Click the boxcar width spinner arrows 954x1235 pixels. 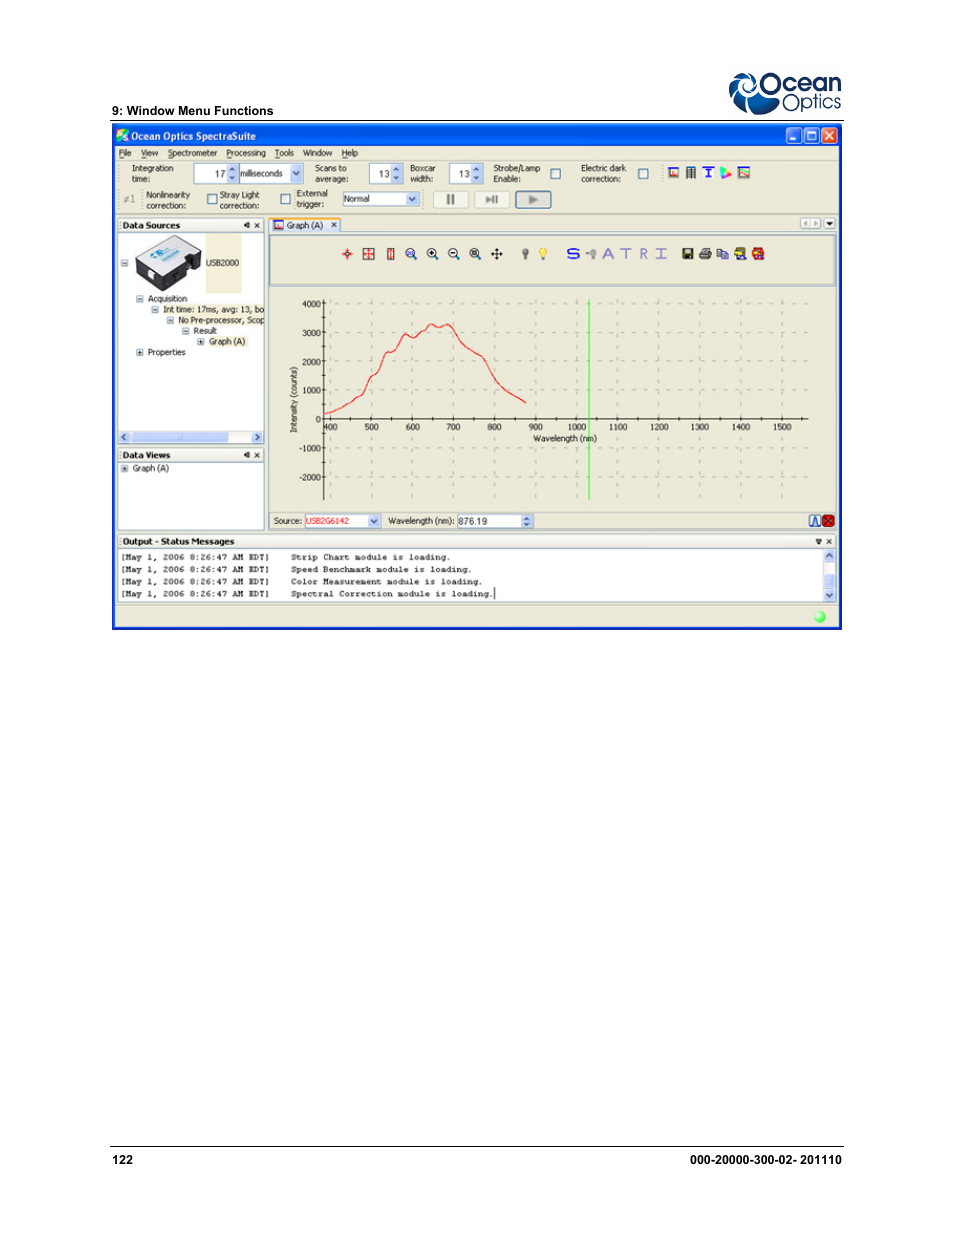[x=477, y=174]
